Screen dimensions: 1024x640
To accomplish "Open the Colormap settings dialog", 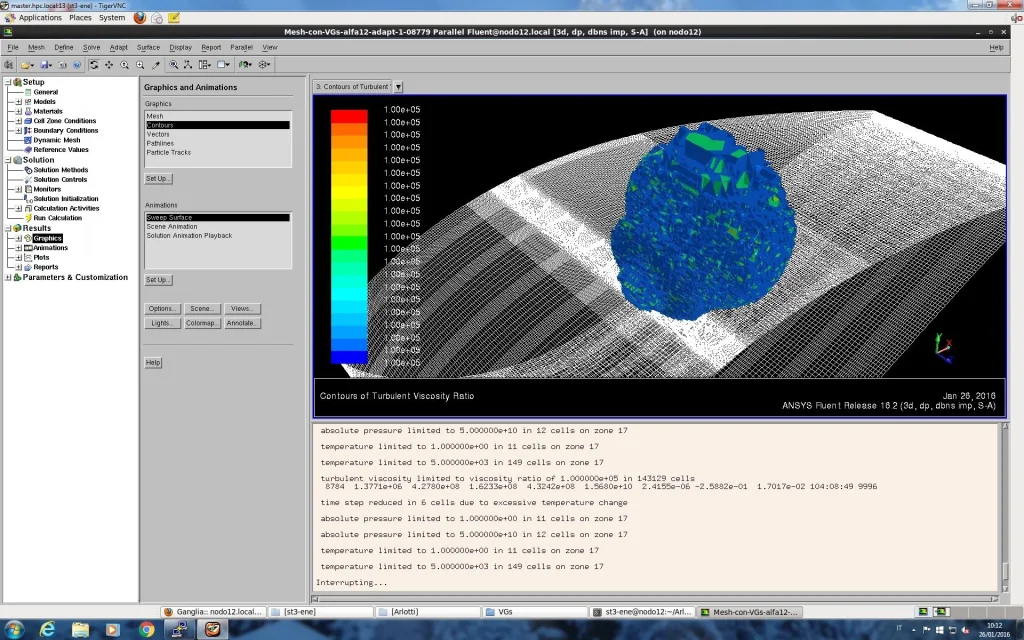I will pyautogui.click(x=202, y=323).
